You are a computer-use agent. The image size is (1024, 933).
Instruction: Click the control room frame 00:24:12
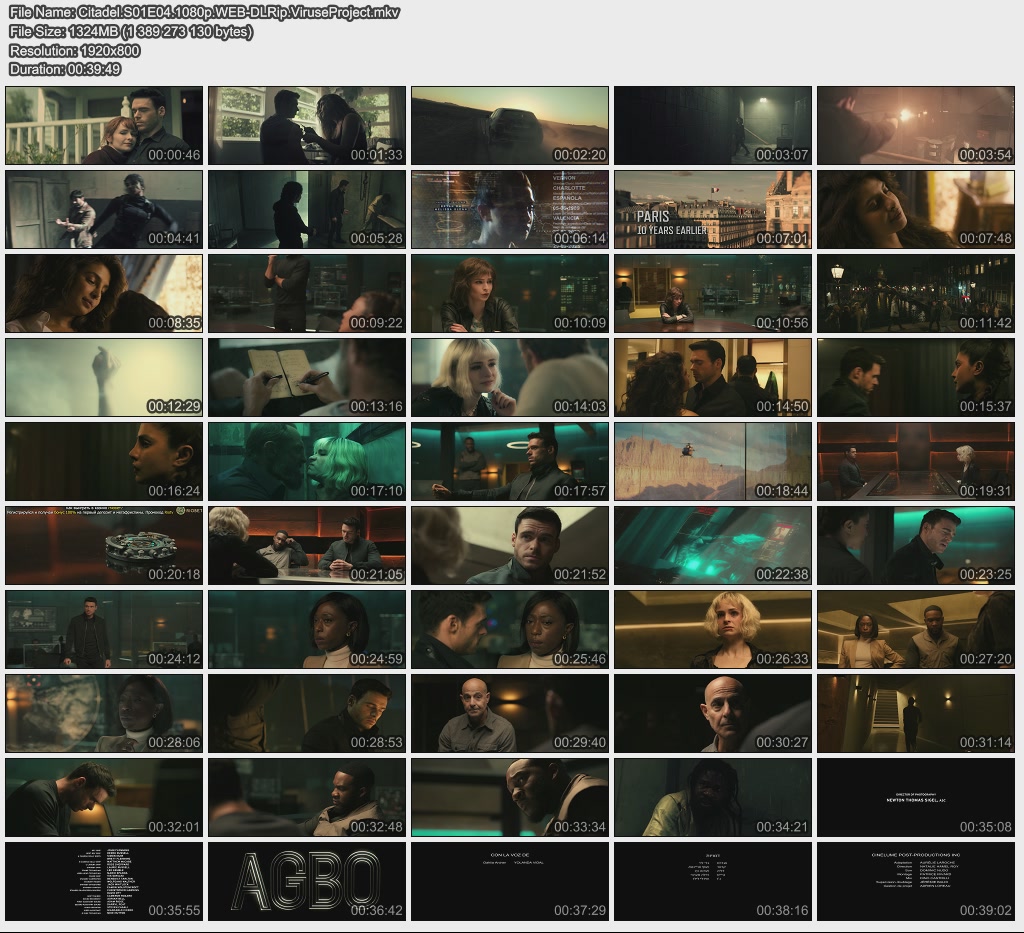click(x=104, y=629)
